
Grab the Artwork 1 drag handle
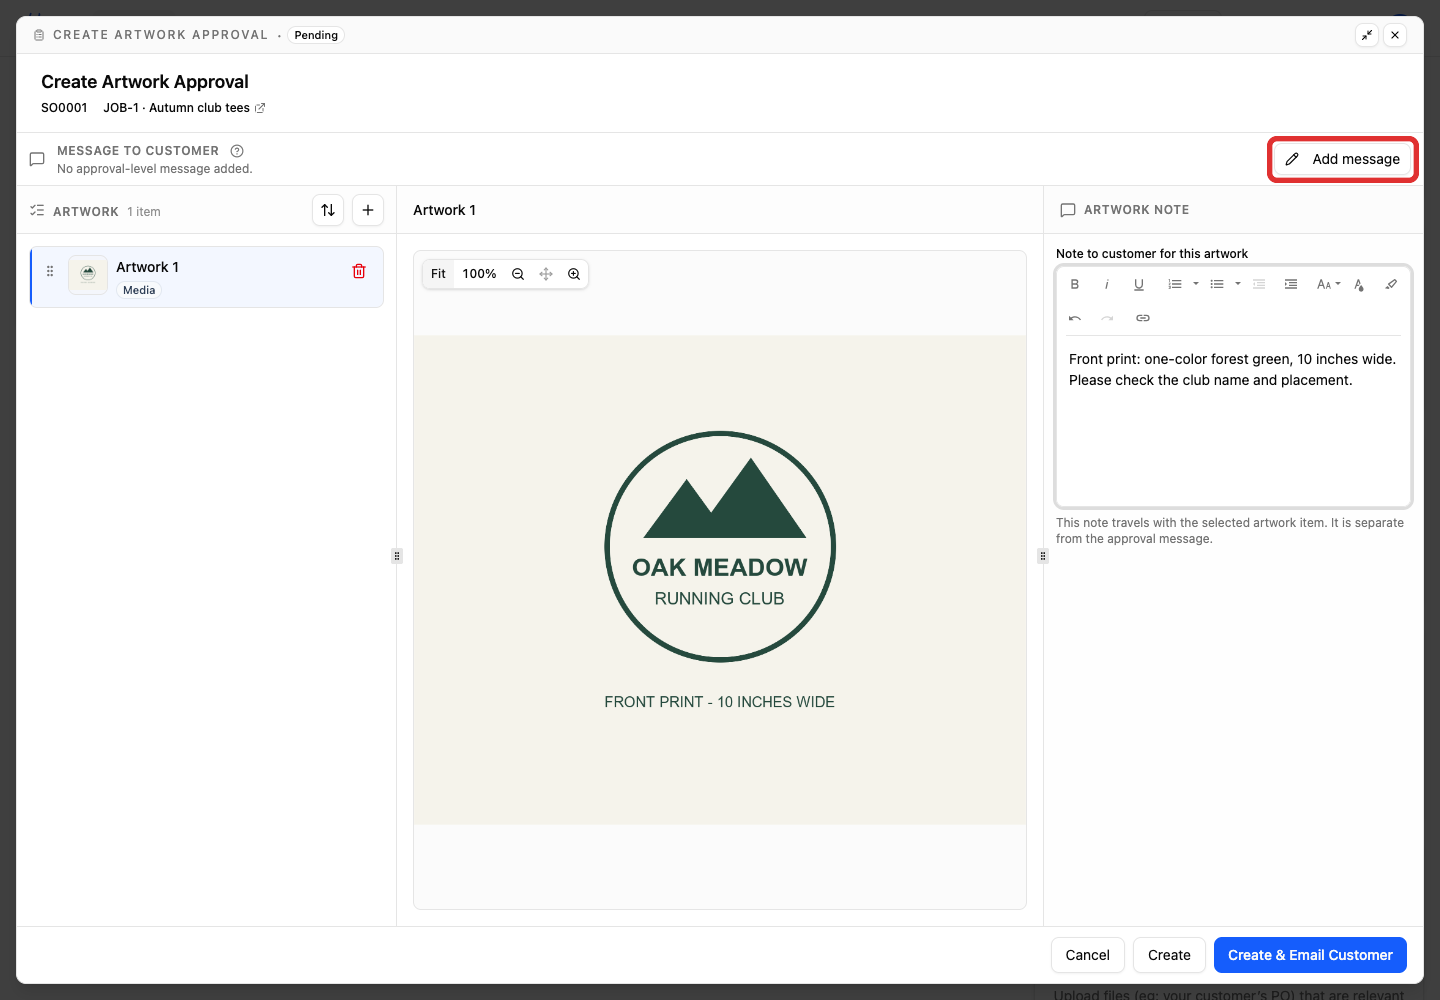50,271
